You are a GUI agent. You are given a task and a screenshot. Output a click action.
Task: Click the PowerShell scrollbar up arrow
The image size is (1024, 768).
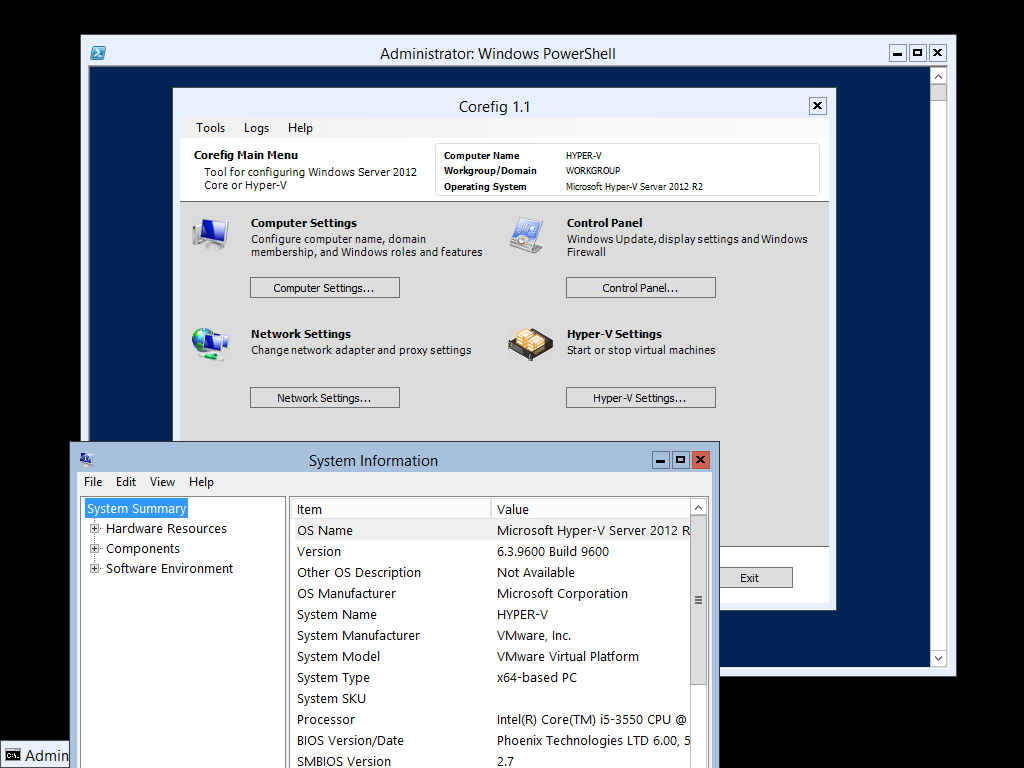pyautogui.click(x=938, y=76)
